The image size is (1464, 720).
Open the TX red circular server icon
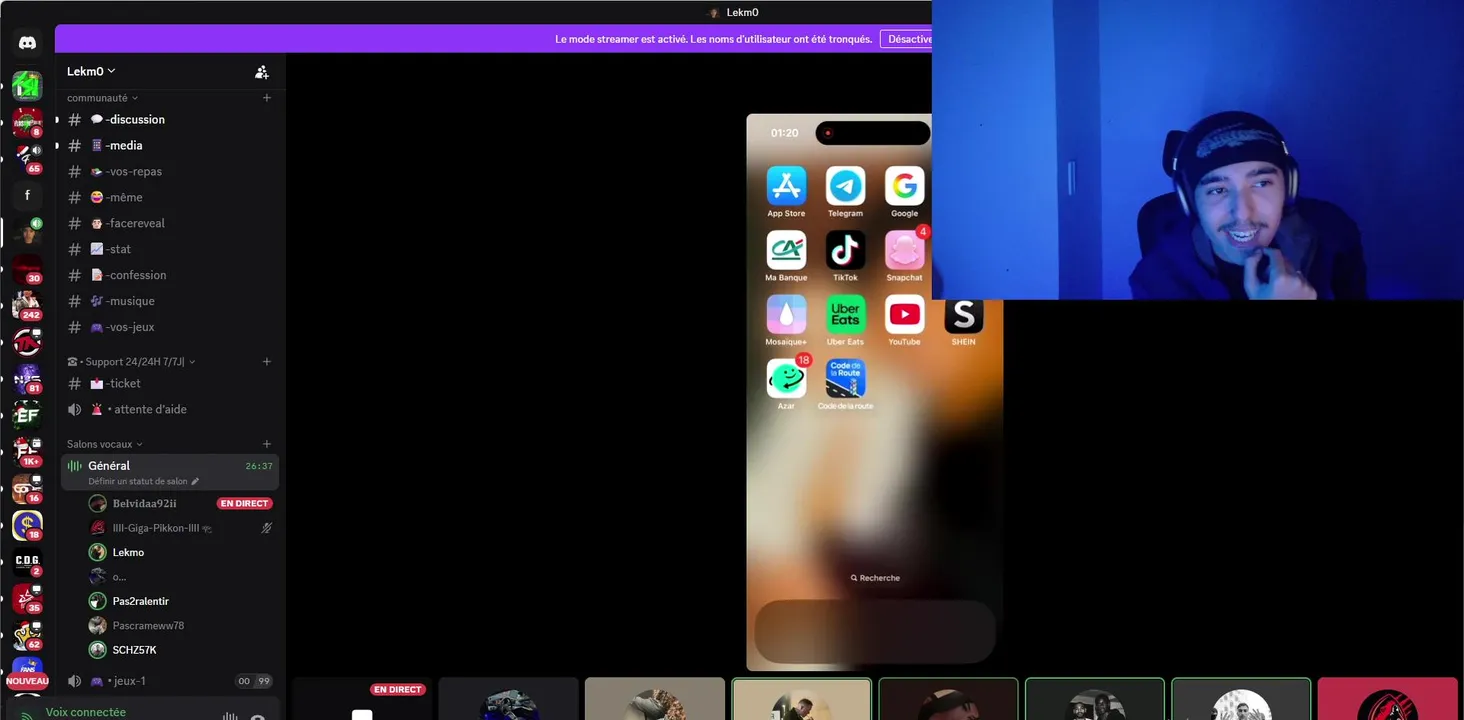pyautogui.click(x=27, y=342)
